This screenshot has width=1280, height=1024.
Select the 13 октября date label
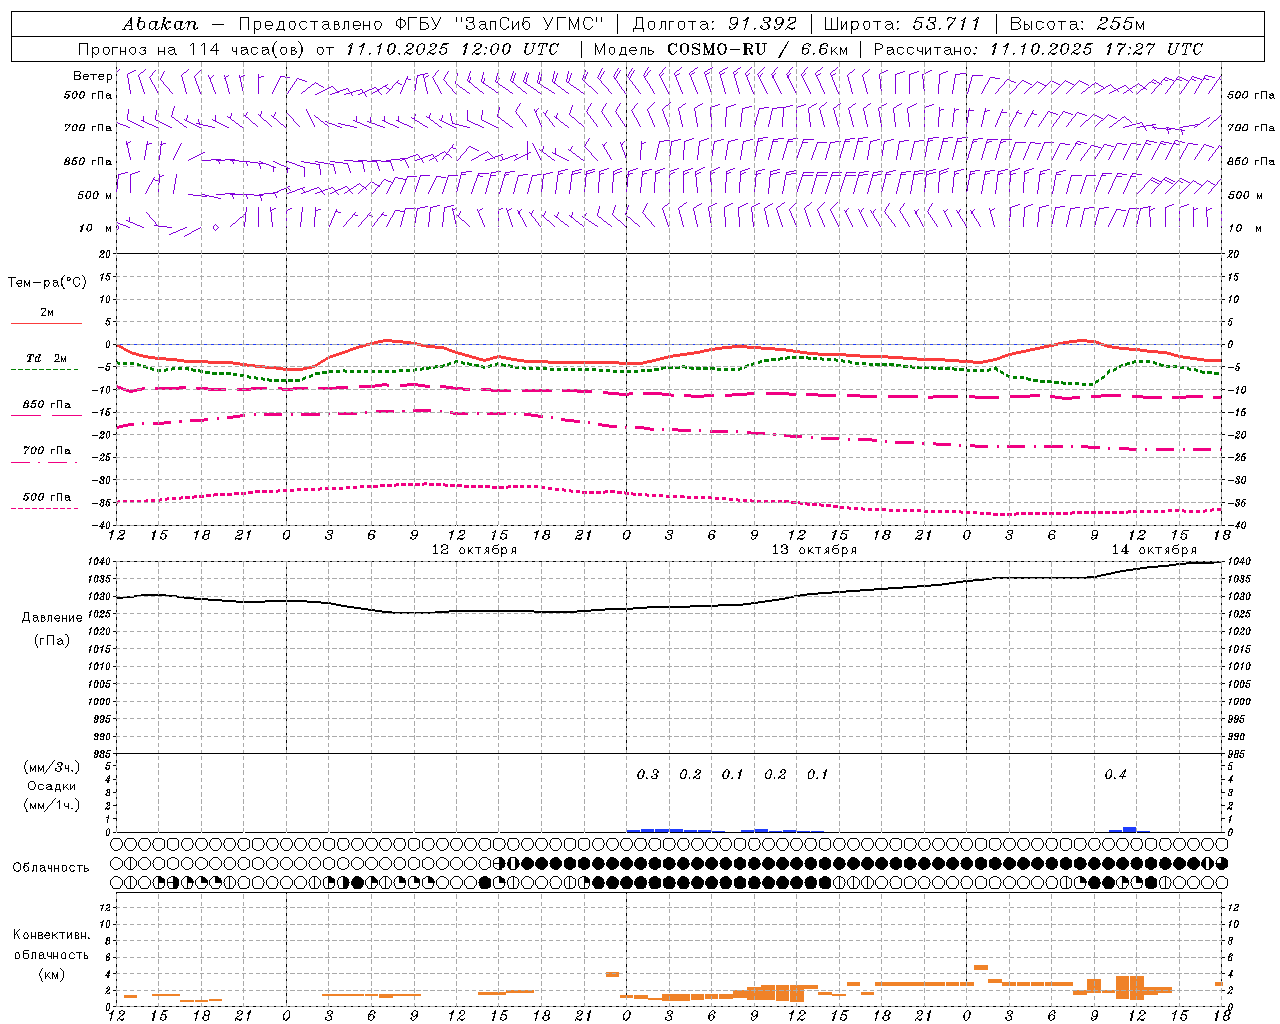[x=814, y=550]
